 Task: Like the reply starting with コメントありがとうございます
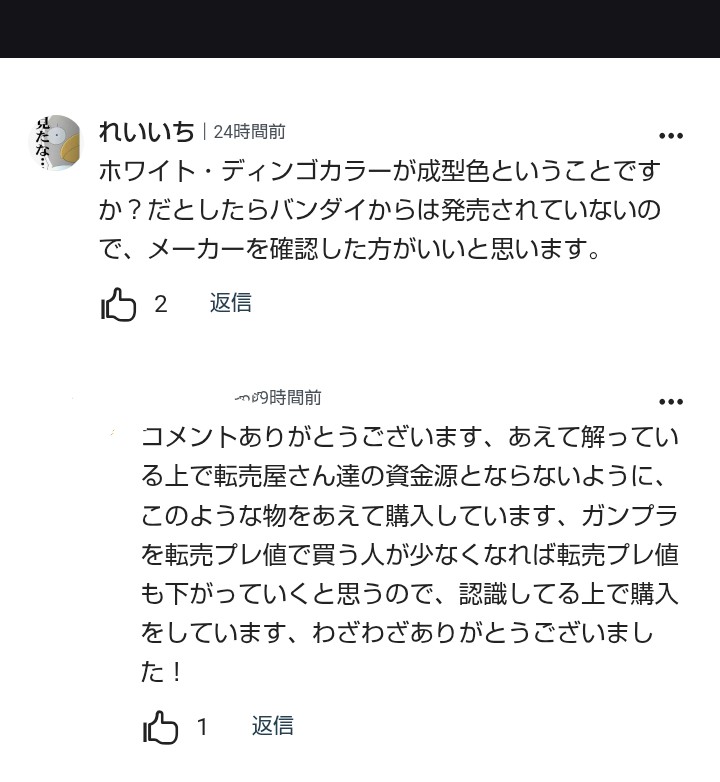pos(160,727)
